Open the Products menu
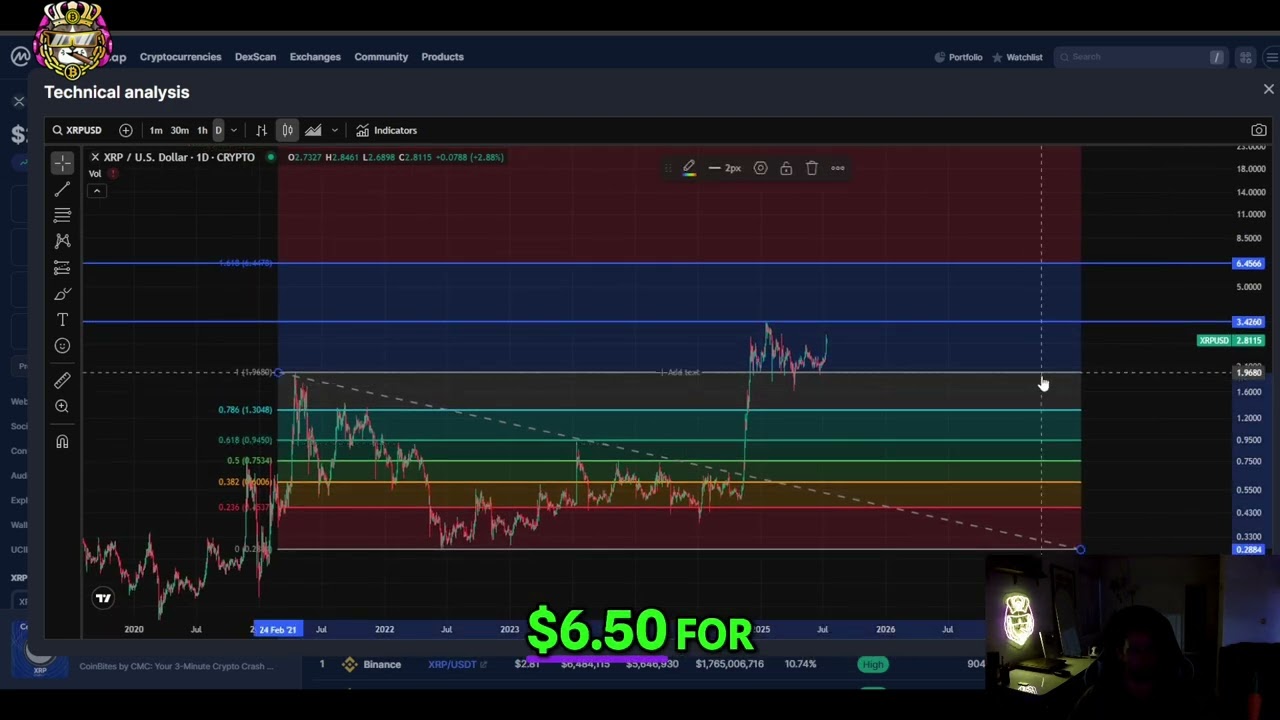1280x720 pixels. pyautogui.click(x=442, y=57)
